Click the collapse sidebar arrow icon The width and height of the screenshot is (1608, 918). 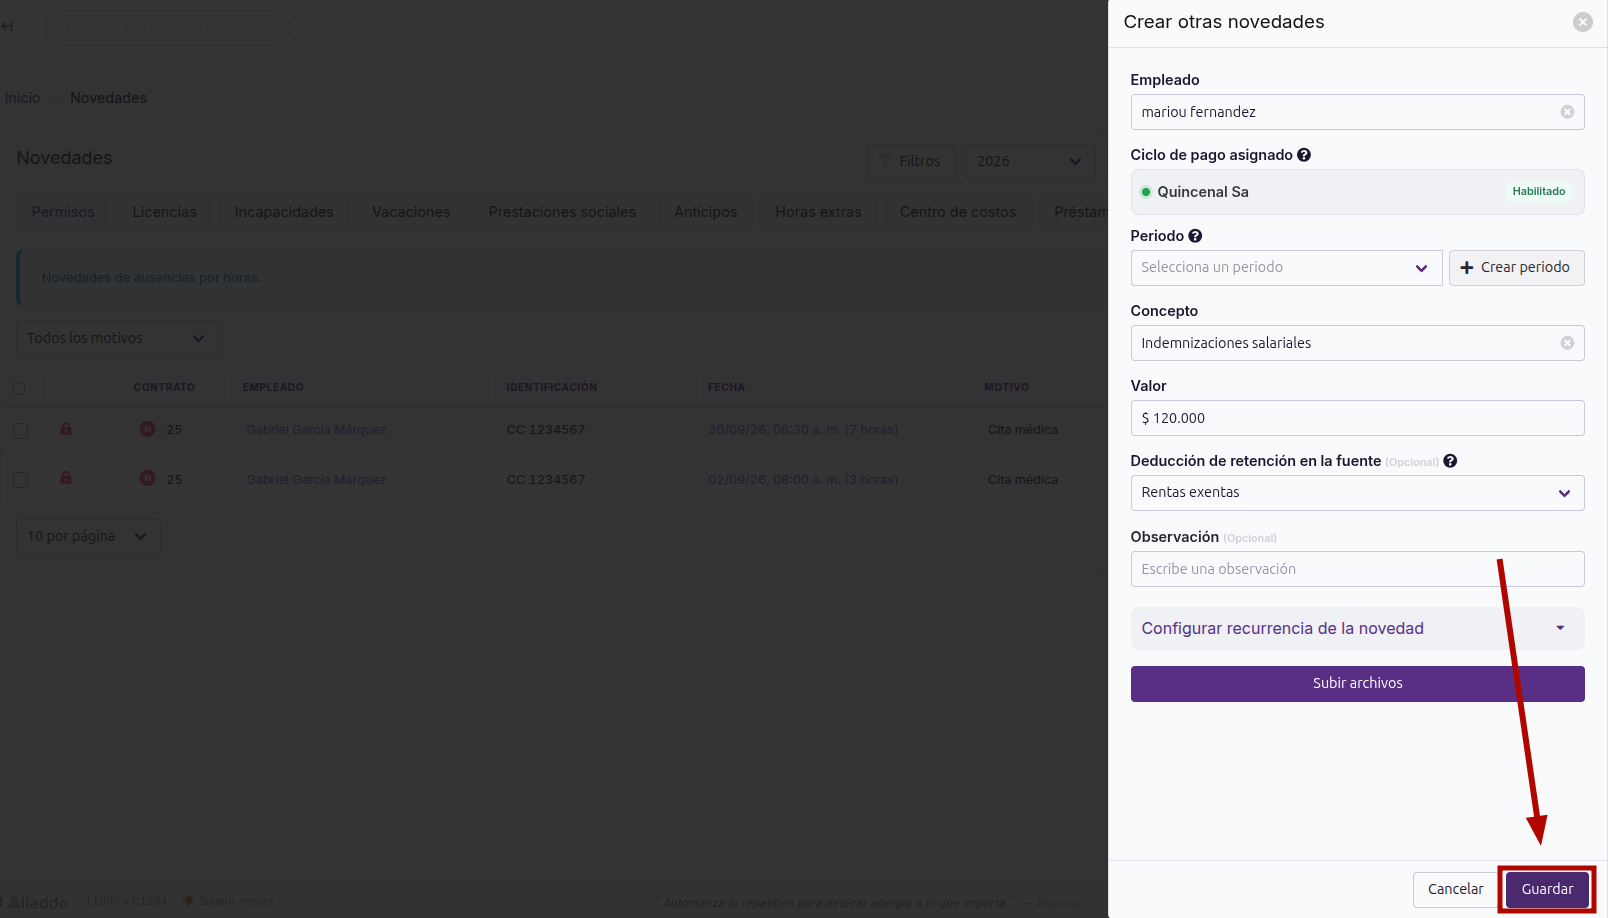pos(8,26)
